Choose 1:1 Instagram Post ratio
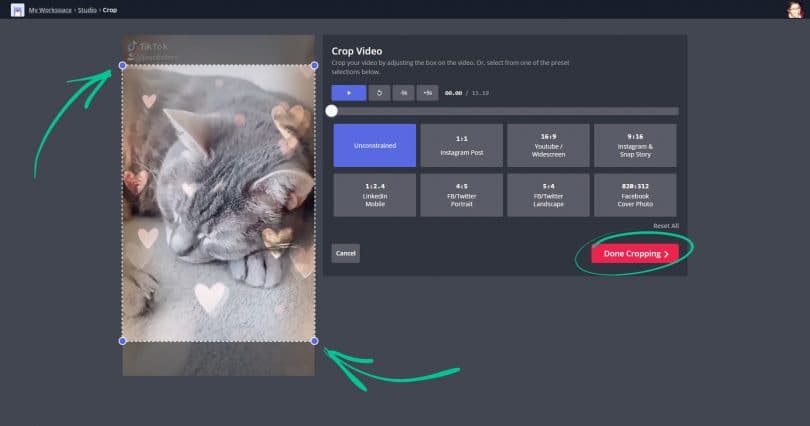Viewport: 810px width, 426px height. [x=461, y=145]
